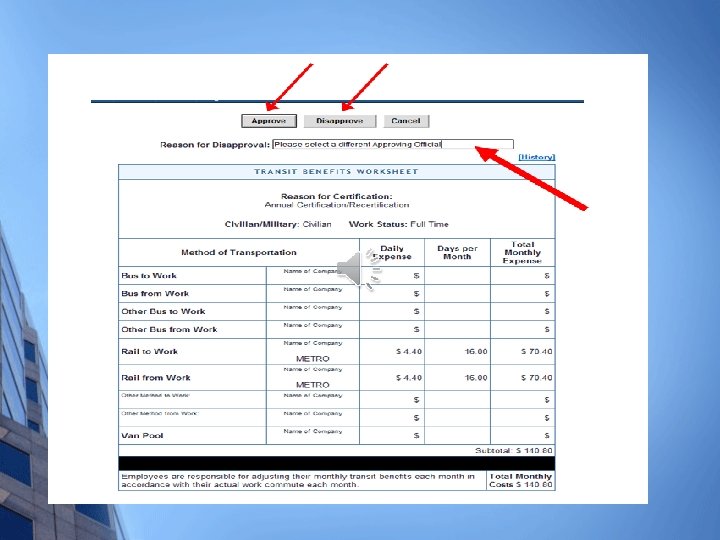The height and width of the screenshot is (540, 720).
Task: Click $4.40 daily expense for Rail from Work
Action: pyautogui.click(x=409, y=377)
